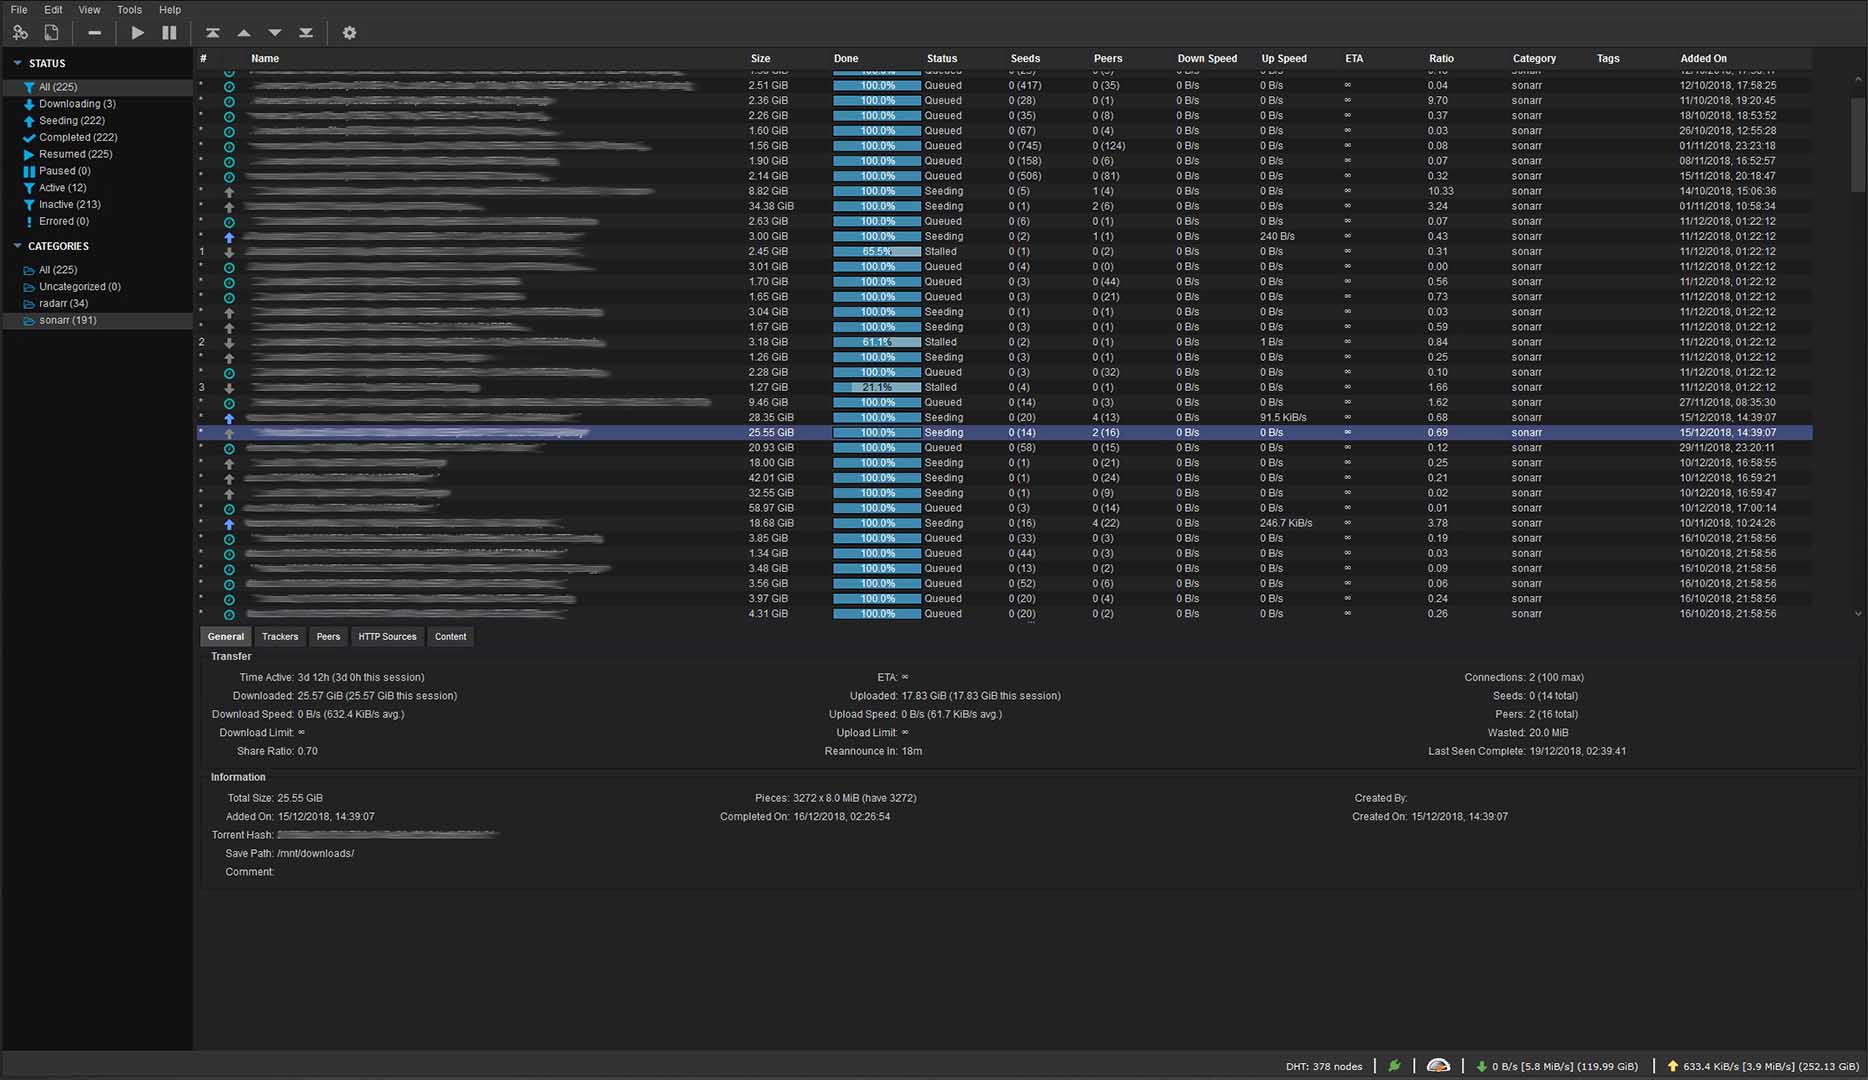Viewport: 1868px width, 1080px height.
Task: Show only Errored (0) torrents
Action: 63,221
